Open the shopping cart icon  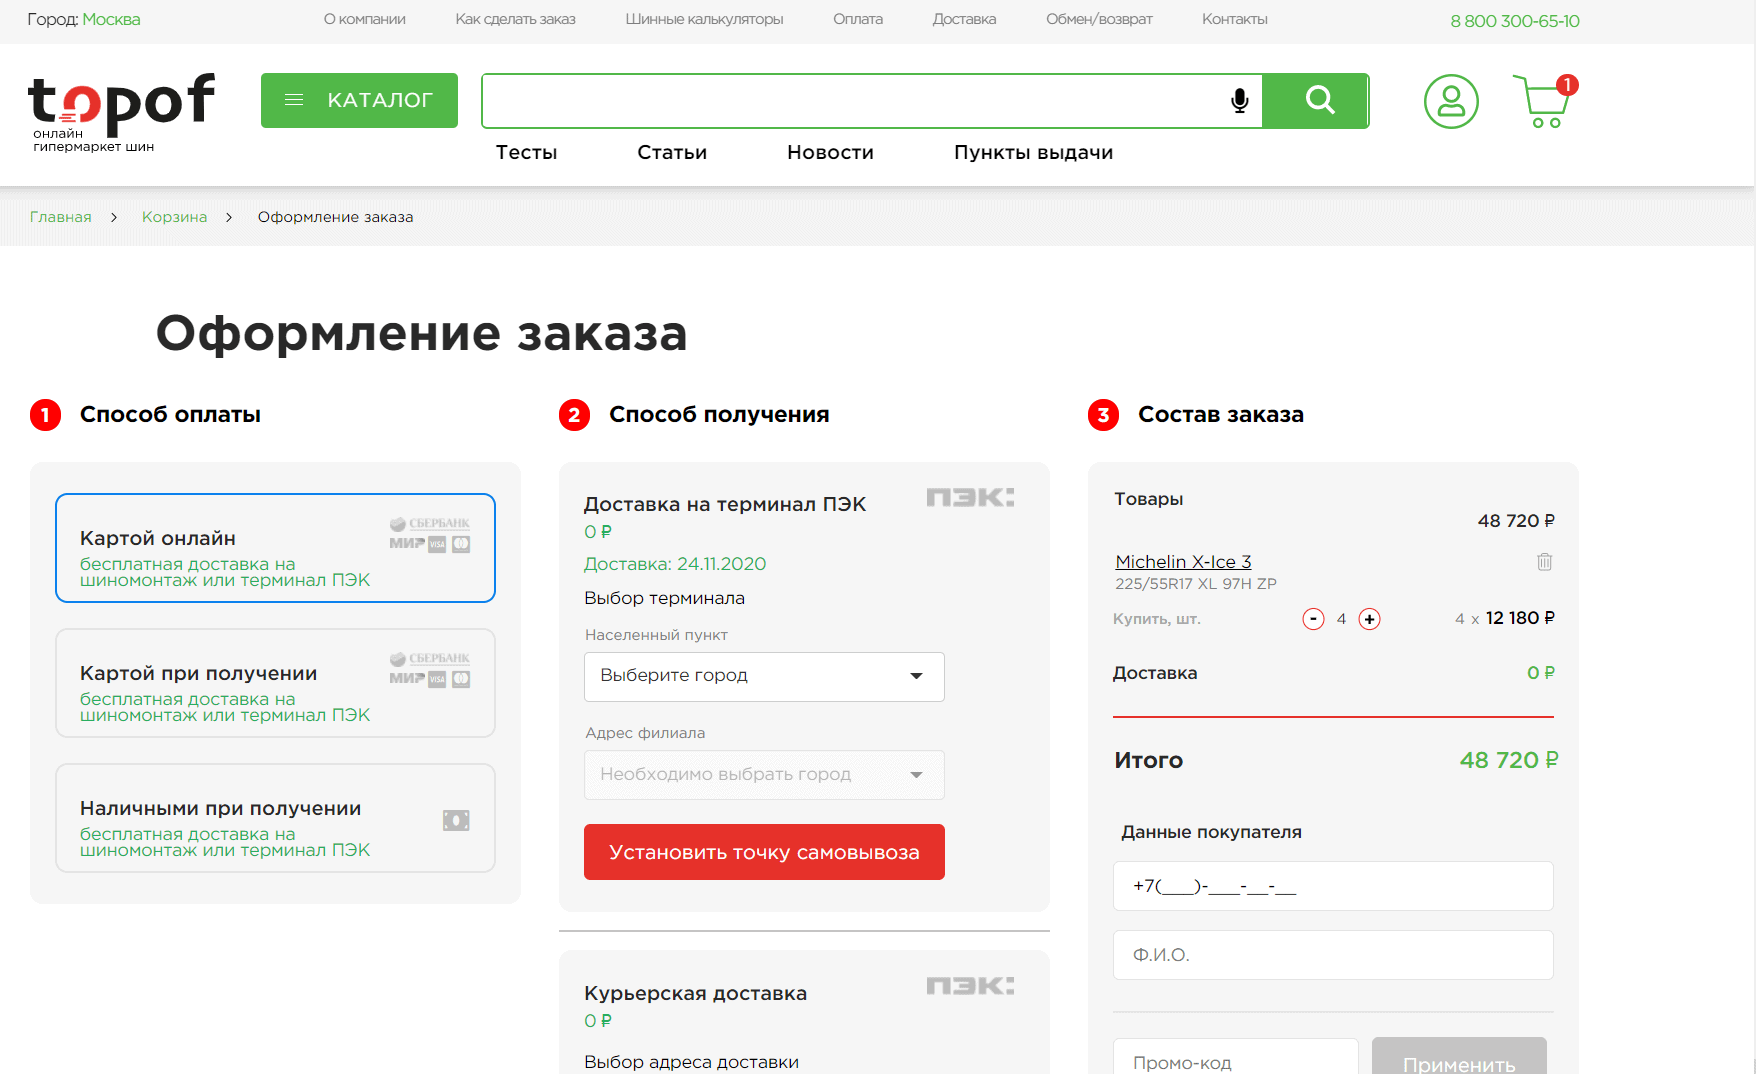1544,101
